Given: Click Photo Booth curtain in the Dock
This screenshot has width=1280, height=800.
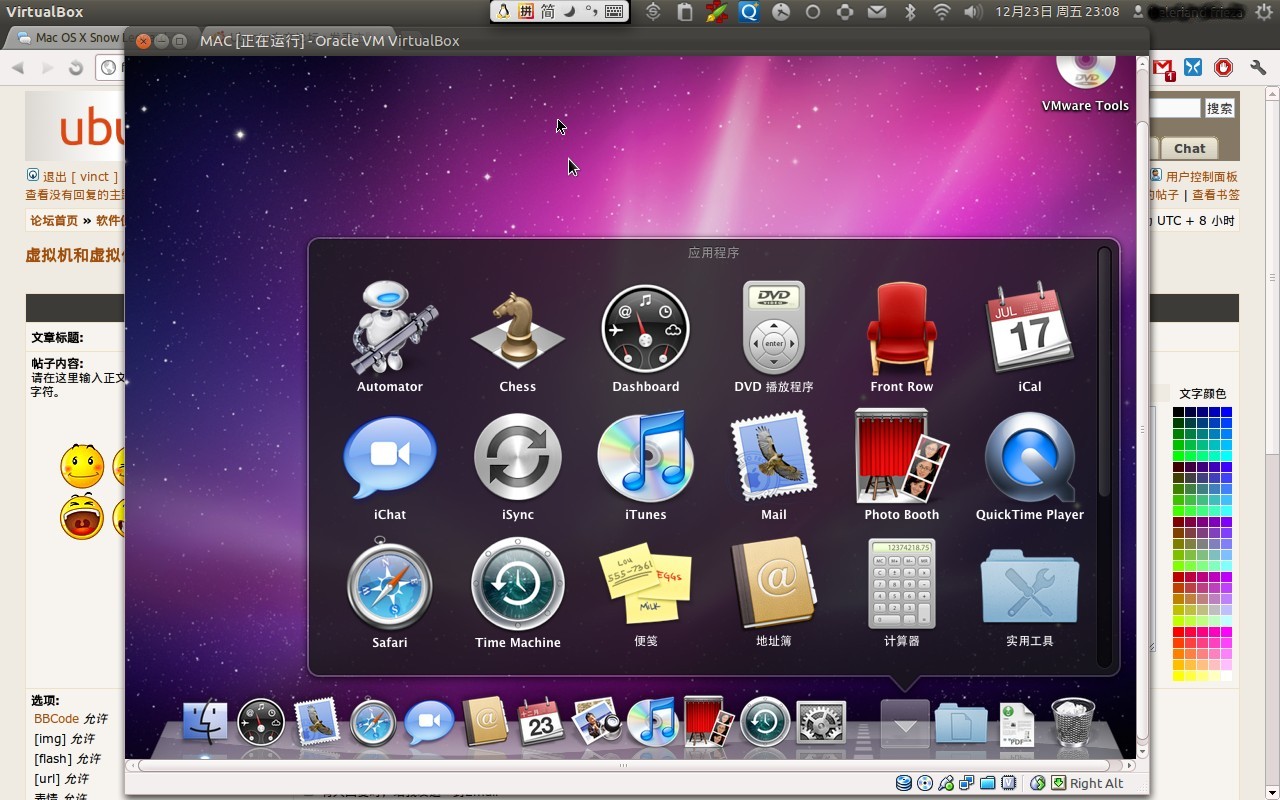Looking at the screenshot, I should [x=709, y=722].
